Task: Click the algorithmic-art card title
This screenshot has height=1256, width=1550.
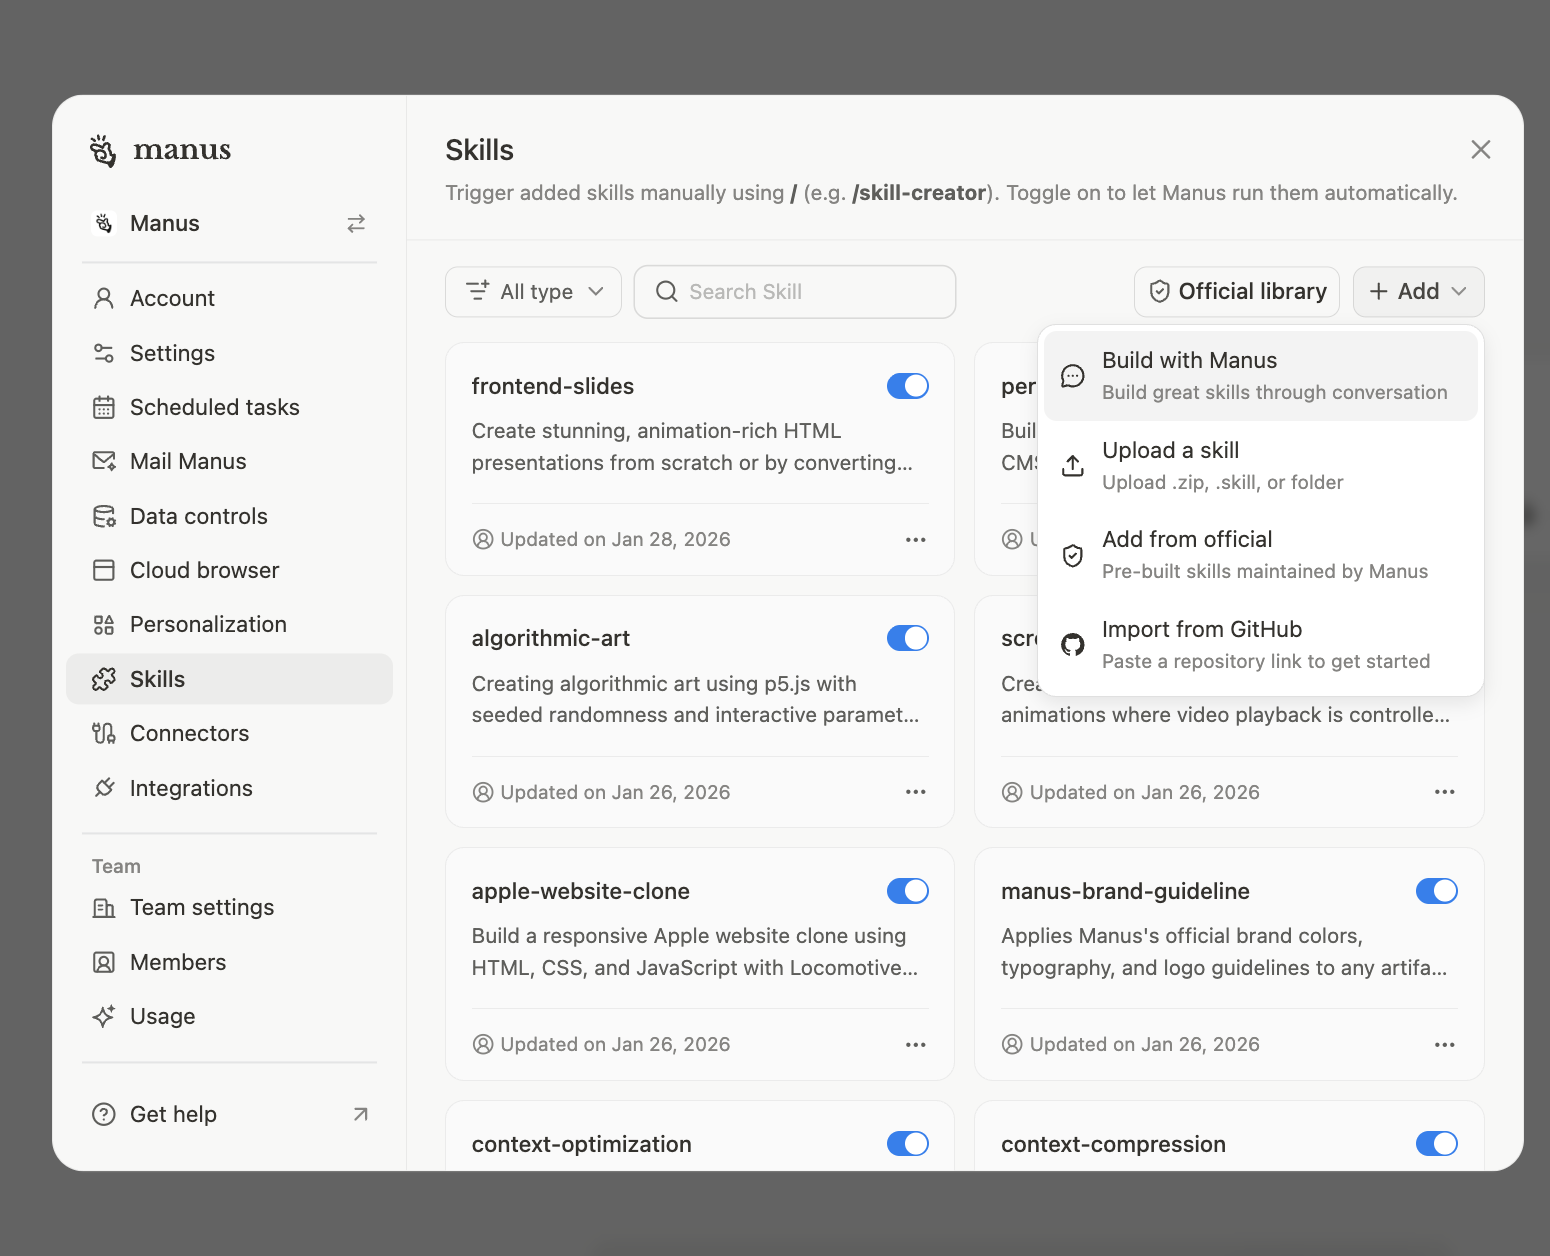Action: point(551,638)
